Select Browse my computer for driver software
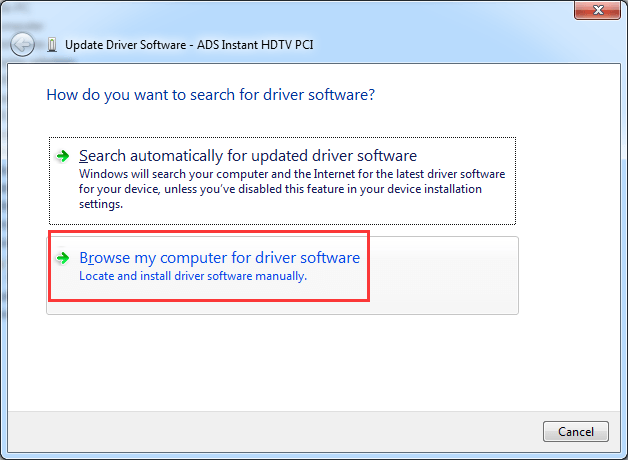 coord(219,258)
